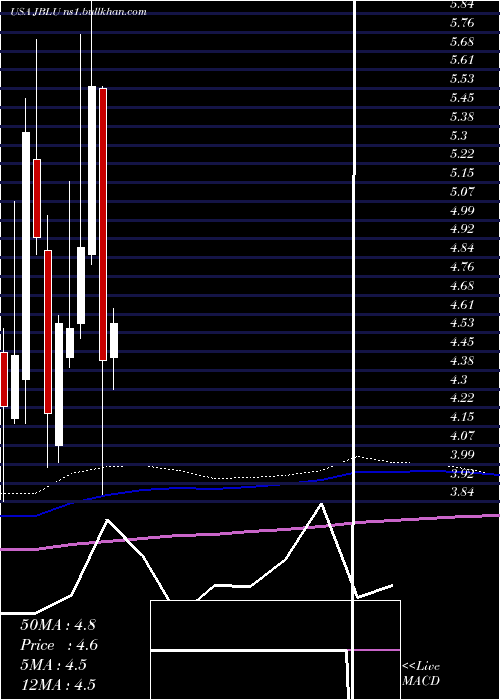Click the 4.15 price axis label
Image resolution: width=500 pixels, height=700 pixels.
(x=462, y=417)
